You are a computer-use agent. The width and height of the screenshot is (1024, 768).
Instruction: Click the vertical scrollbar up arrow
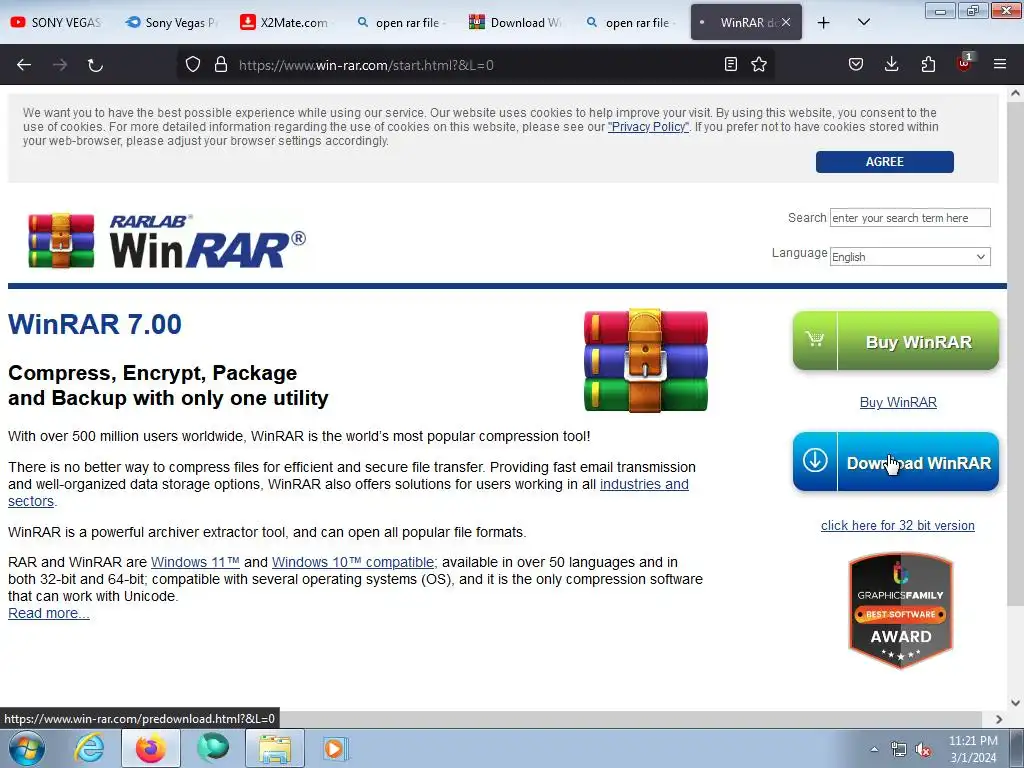[x=1016, y=93]
